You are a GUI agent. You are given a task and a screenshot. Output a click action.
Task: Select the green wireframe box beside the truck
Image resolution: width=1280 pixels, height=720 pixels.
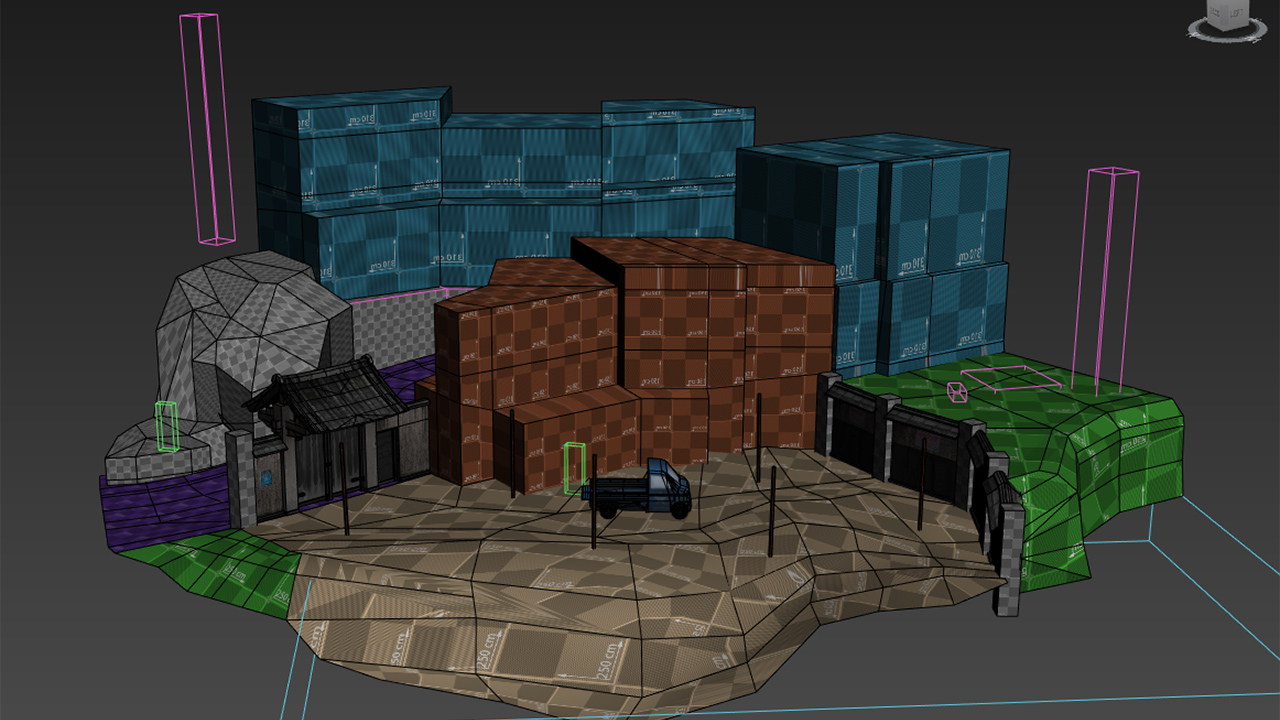574,468
